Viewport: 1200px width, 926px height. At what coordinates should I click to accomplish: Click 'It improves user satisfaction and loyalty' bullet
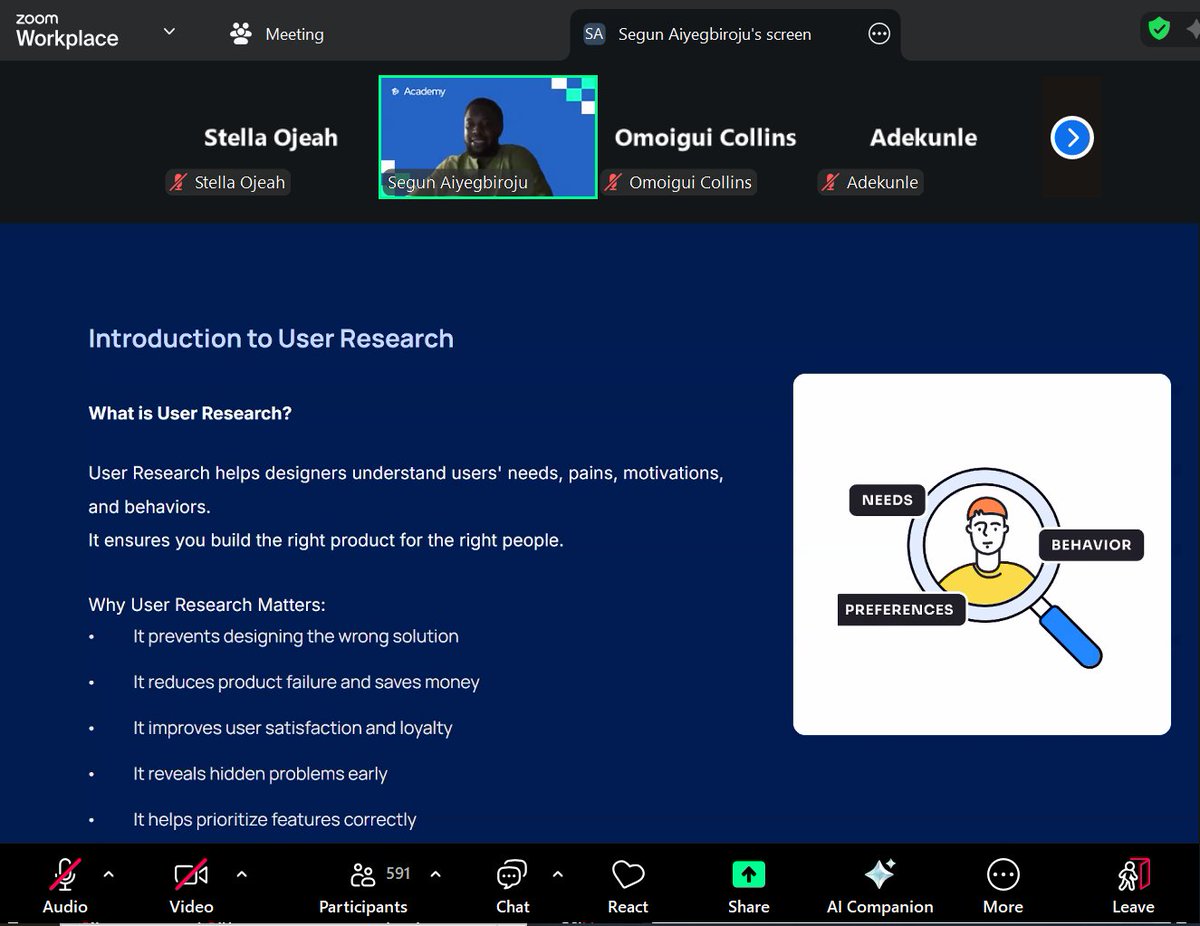[293, 728]
